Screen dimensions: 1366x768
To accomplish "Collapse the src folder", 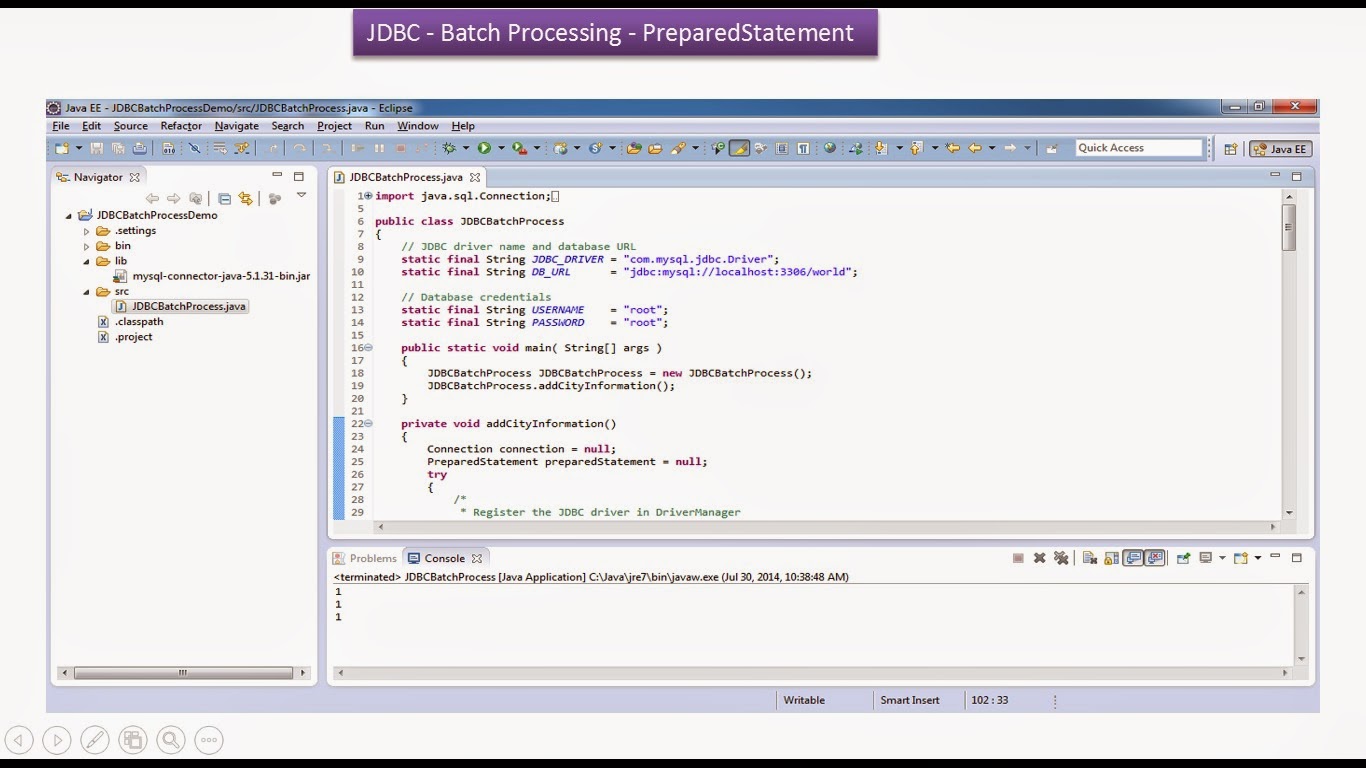I will tap(86, 292).
